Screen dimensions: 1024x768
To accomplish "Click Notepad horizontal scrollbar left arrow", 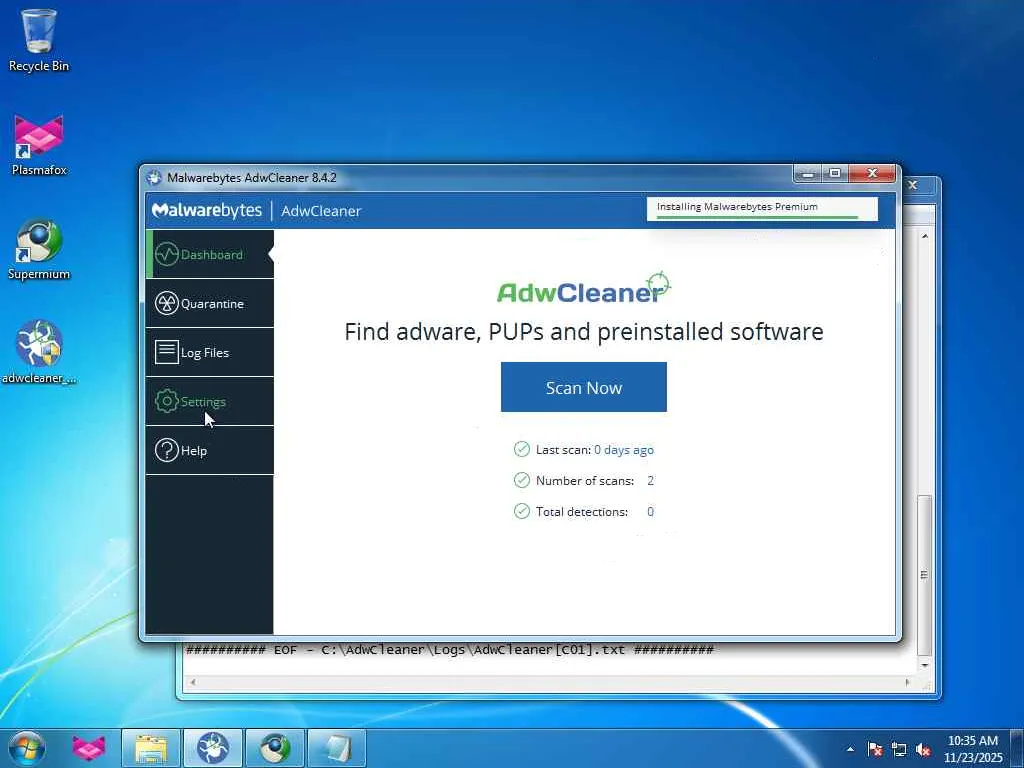I will 192,682.
